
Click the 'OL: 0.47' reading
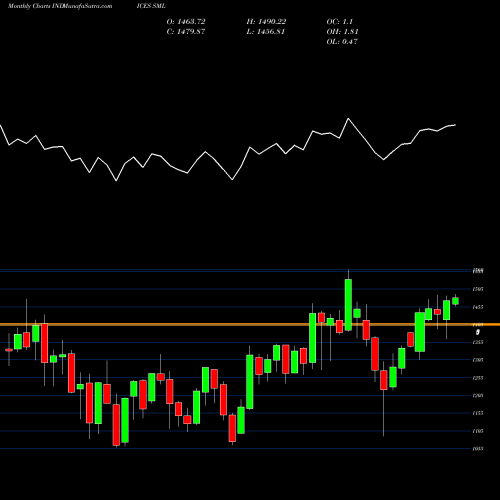pyautogui.click(x=342, y=42)
